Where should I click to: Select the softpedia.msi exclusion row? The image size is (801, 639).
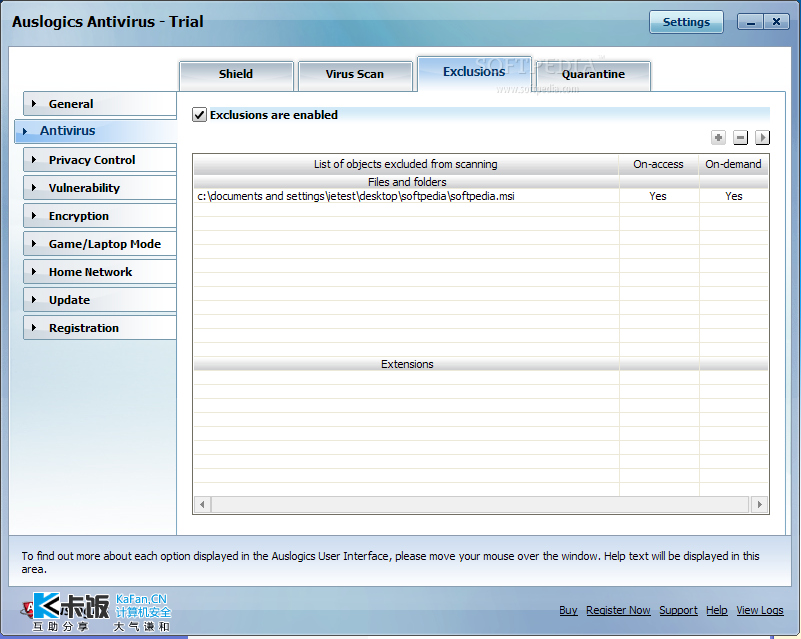pyautogui.click(x=480, y=196)
